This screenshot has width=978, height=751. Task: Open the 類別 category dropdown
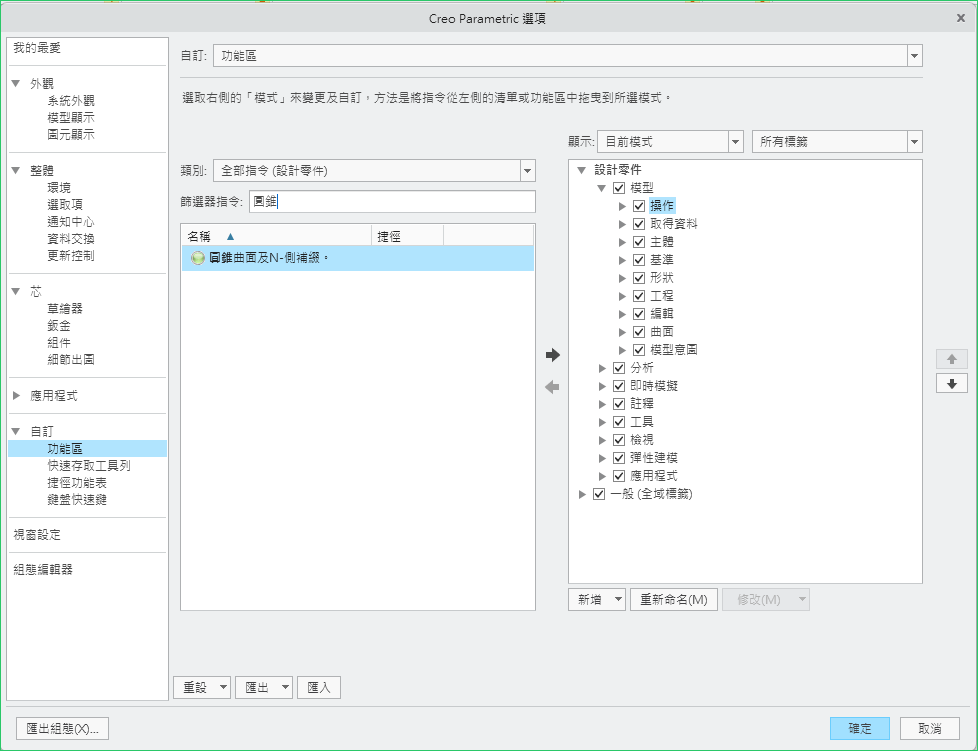click(527, 171)
